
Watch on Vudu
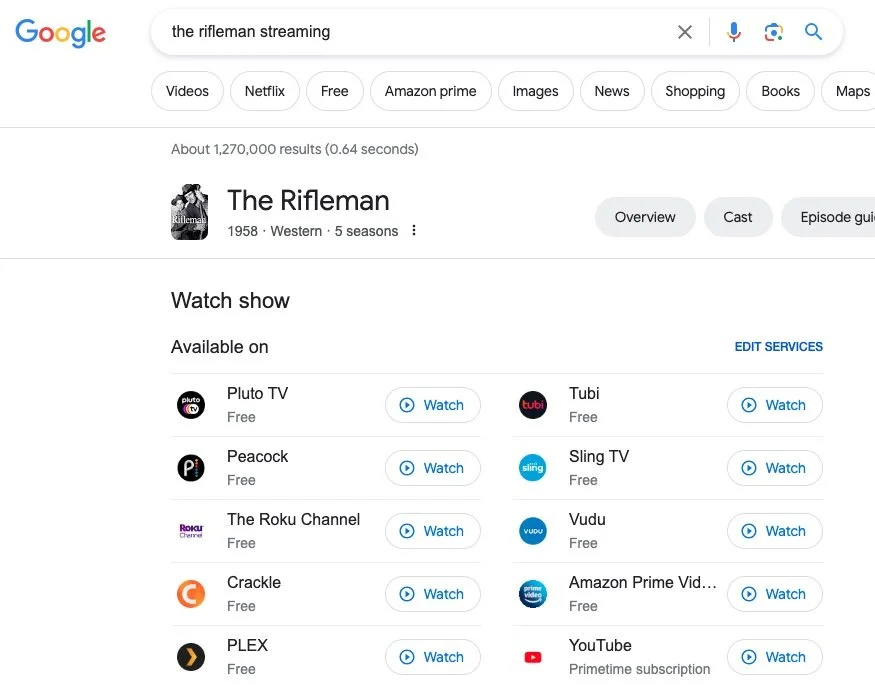pyautogui.click(x=775, y=531)
